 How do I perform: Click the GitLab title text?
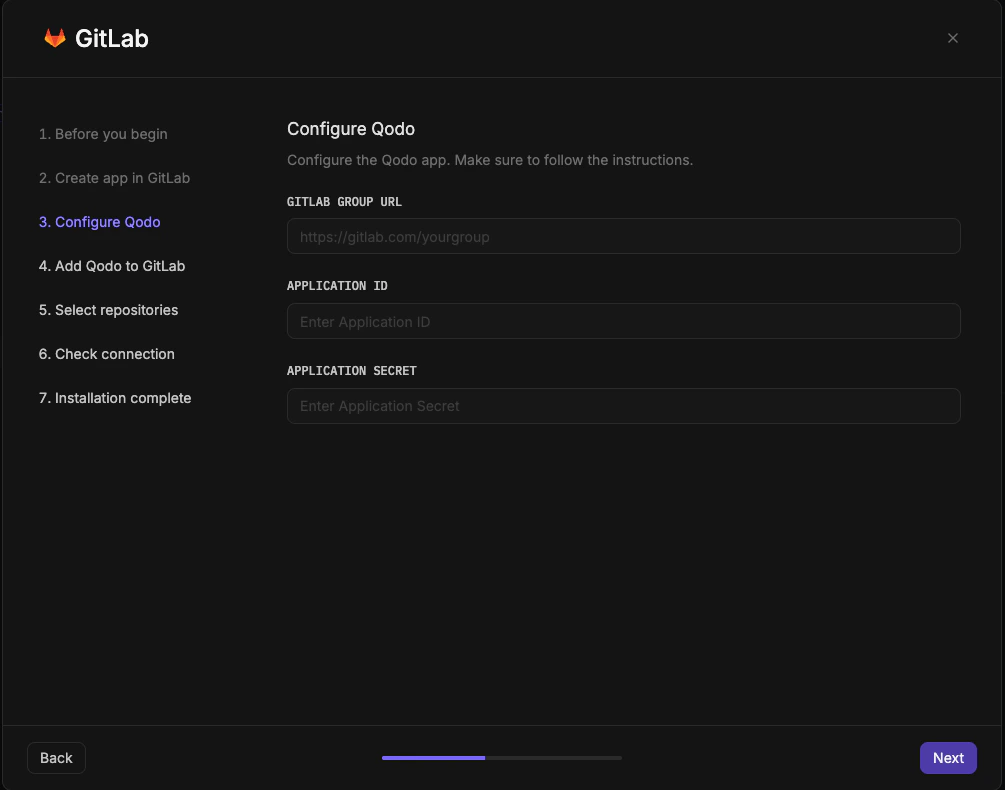click(112, 38)
